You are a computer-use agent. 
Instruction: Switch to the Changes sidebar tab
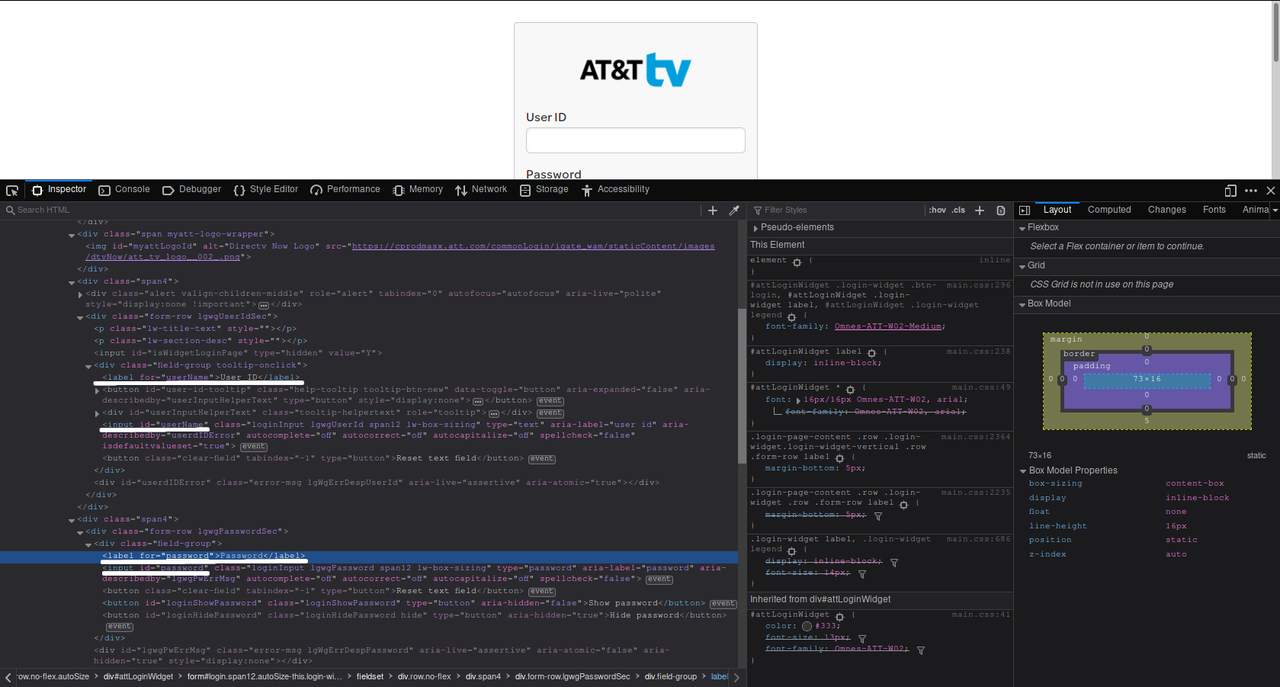click(x=1166, y=210)
